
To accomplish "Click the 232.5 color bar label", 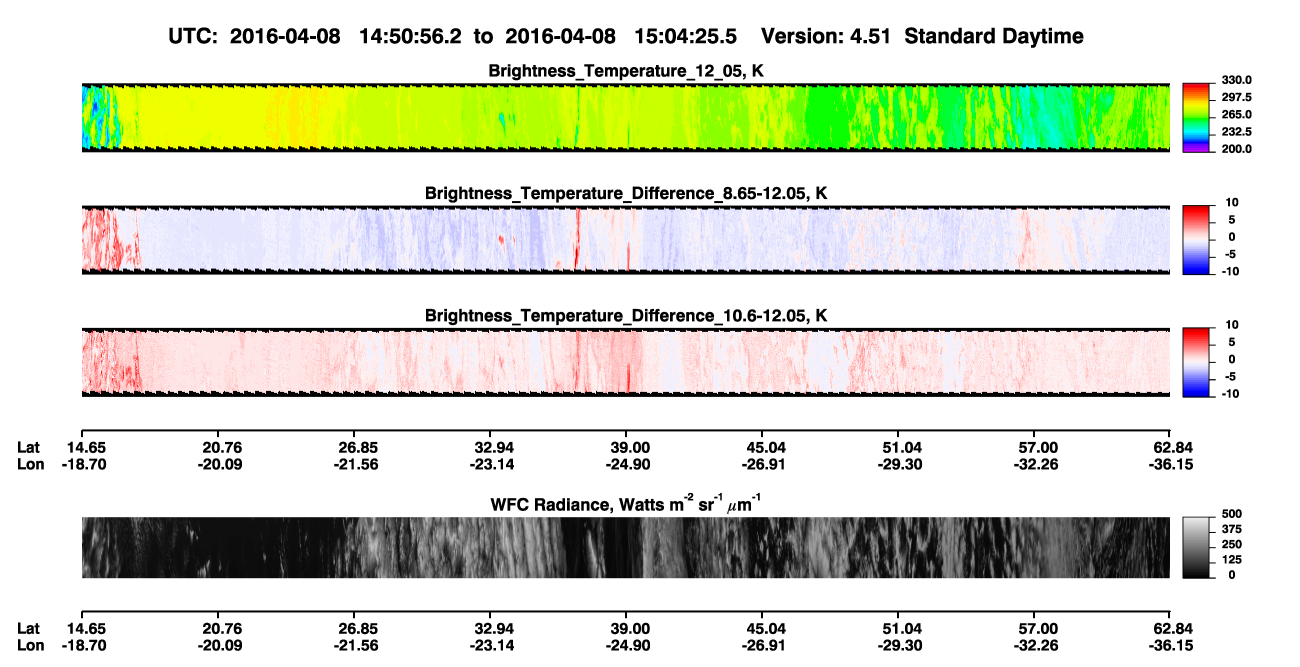I will coord(1237,132).
